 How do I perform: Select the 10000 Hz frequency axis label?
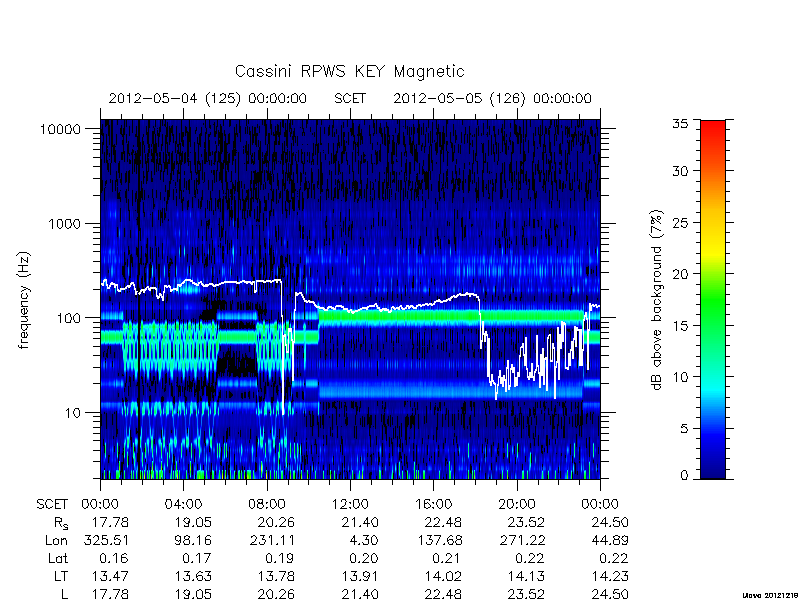60,130
